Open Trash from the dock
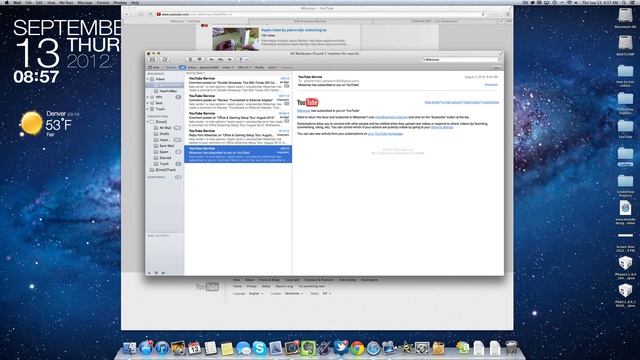Screen dimensions: 640x360 pos(511,348)
